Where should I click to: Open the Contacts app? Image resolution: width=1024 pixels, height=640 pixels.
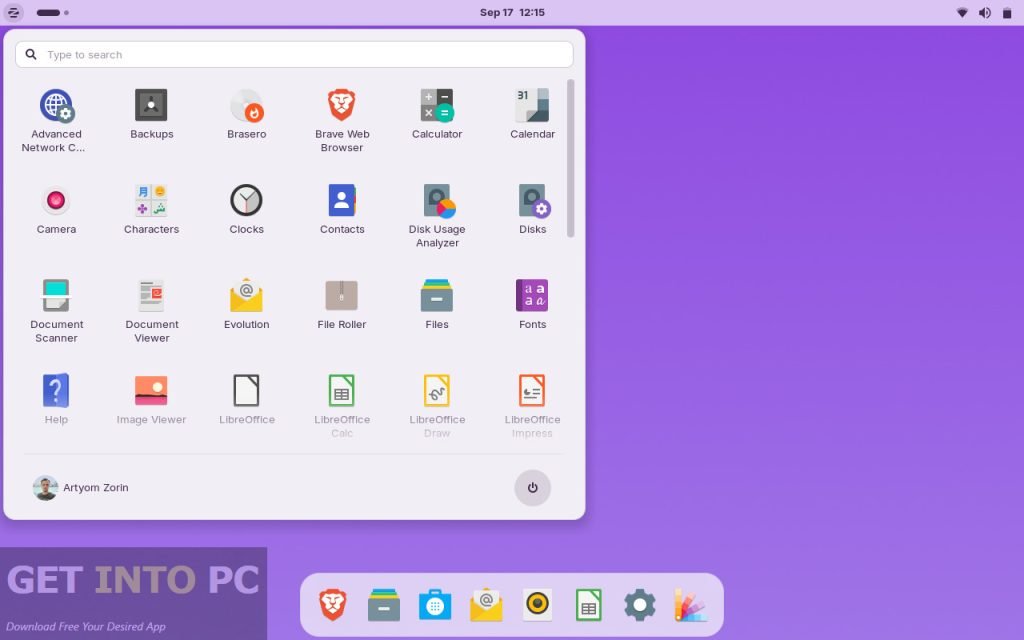pos(342,198)
